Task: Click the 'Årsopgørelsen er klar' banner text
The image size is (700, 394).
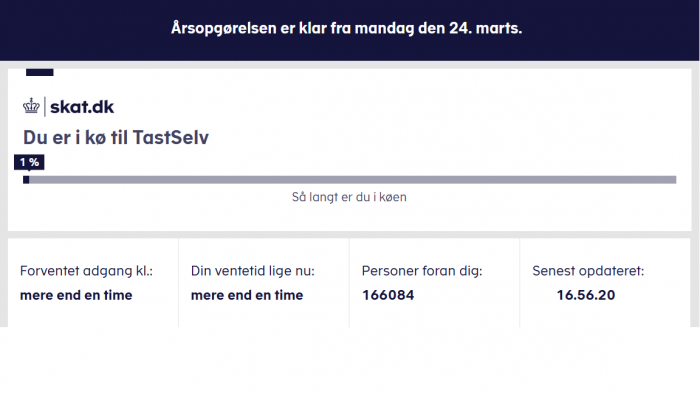Action: 346,28
